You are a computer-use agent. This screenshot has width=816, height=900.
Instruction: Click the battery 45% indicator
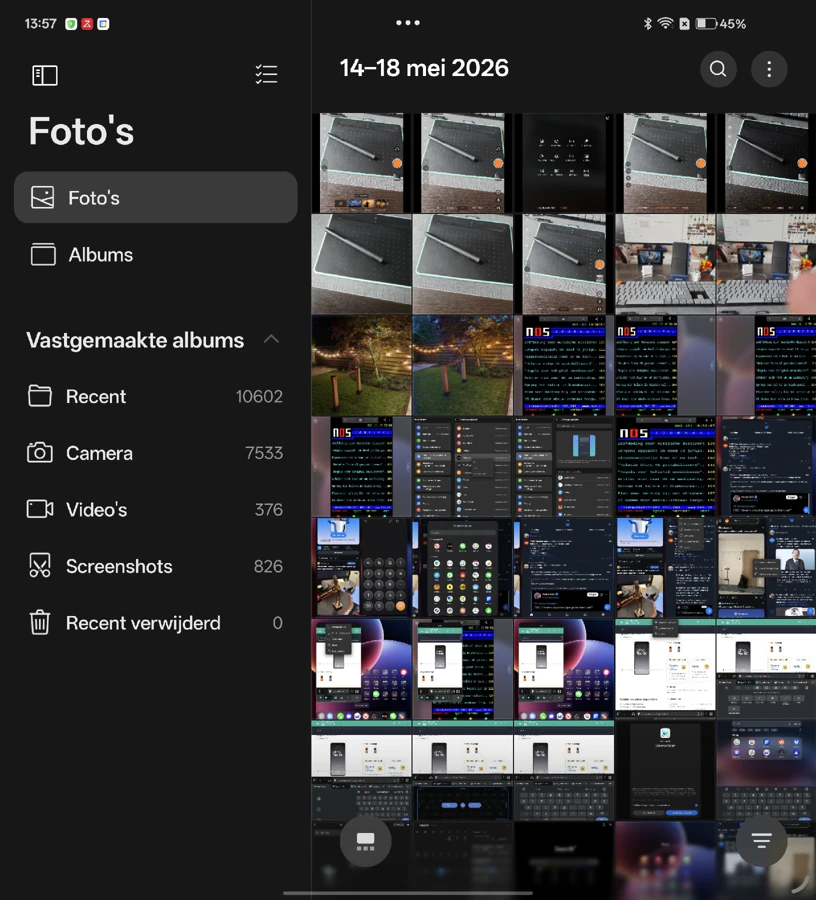[x=721, y=24]
